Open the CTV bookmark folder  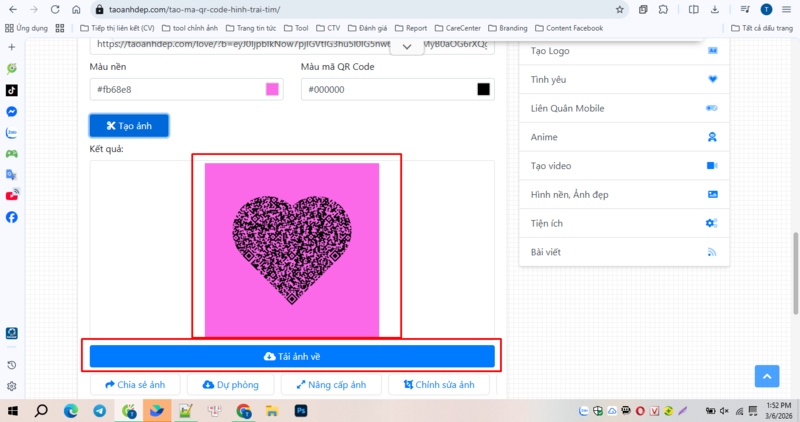[x=328, y=28]
